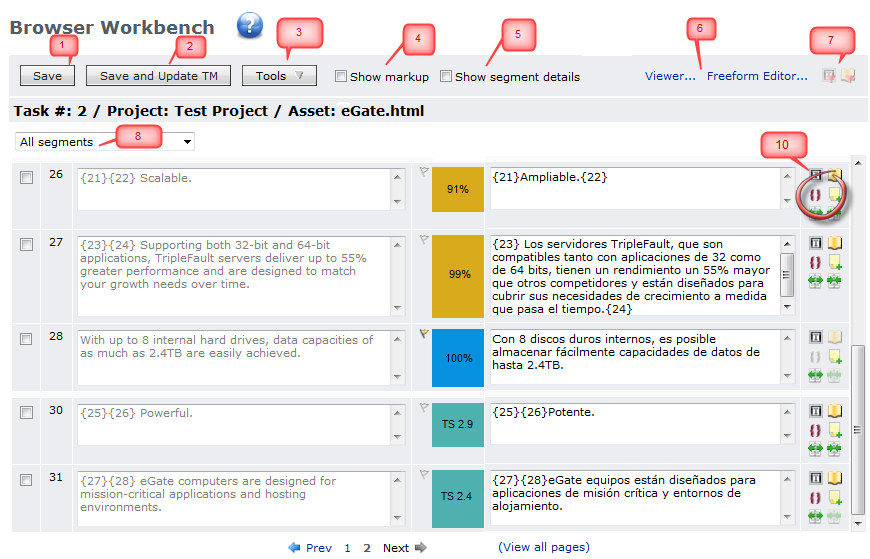Click Next in the pagination
The image size is (870, 559).
[x=396, y=548]
